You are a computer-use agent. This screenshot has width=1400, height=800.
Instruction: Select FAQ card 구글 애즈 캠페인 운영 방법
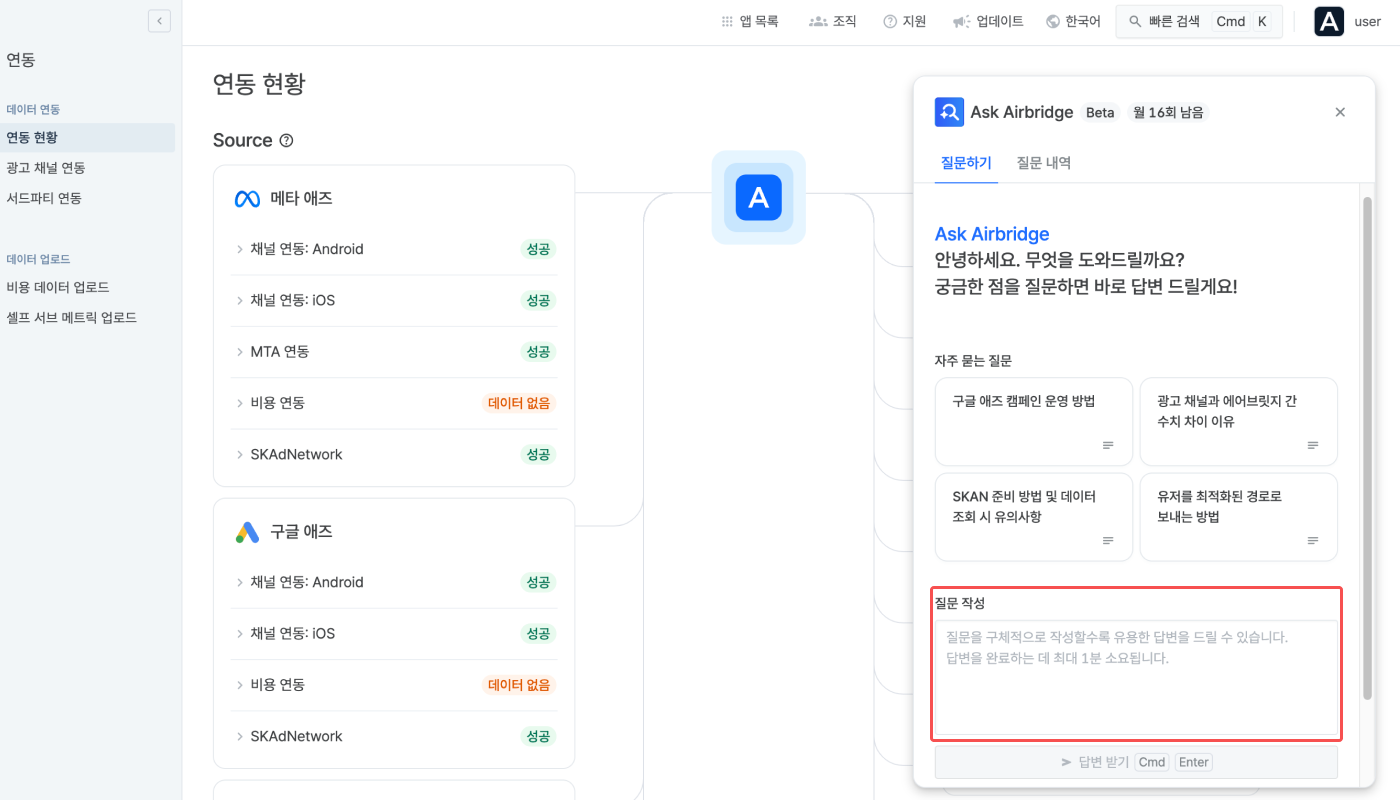[x=1034, y=421]
